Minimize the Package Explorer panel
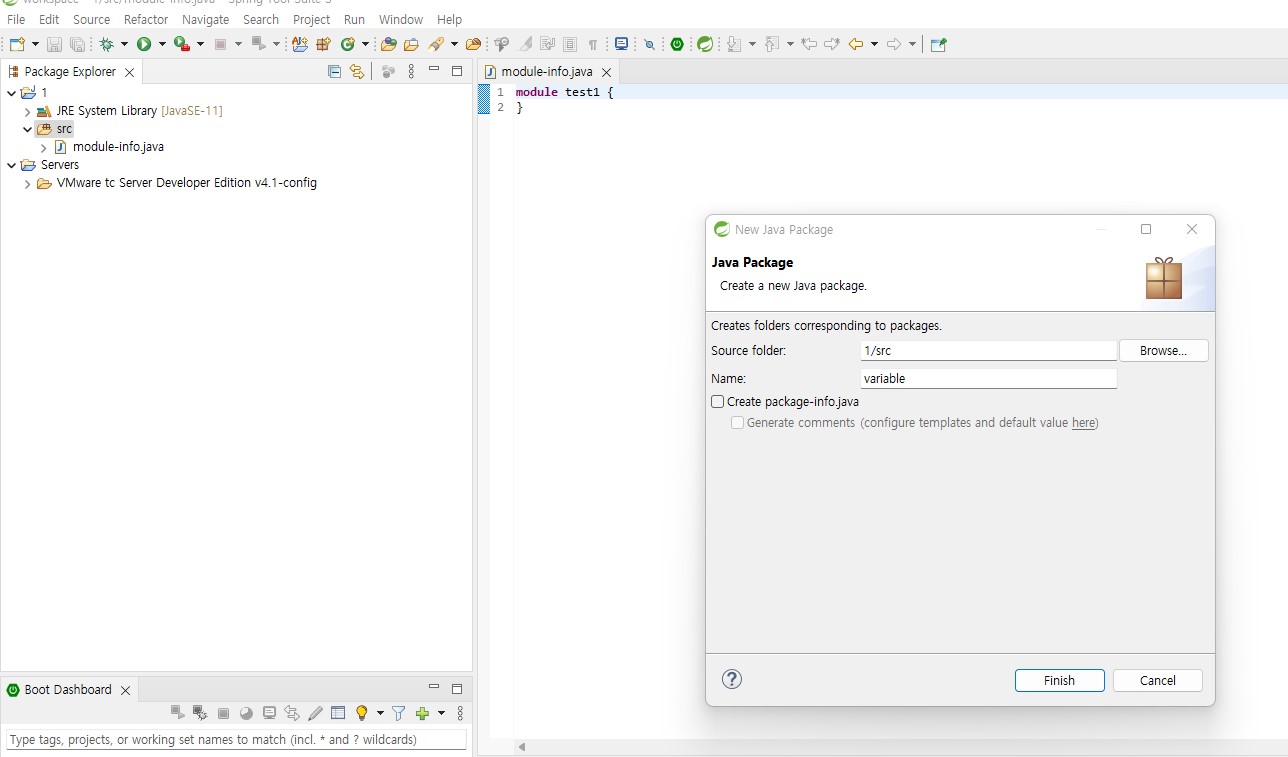1288x757 pixels. click(x=434, y=70)
